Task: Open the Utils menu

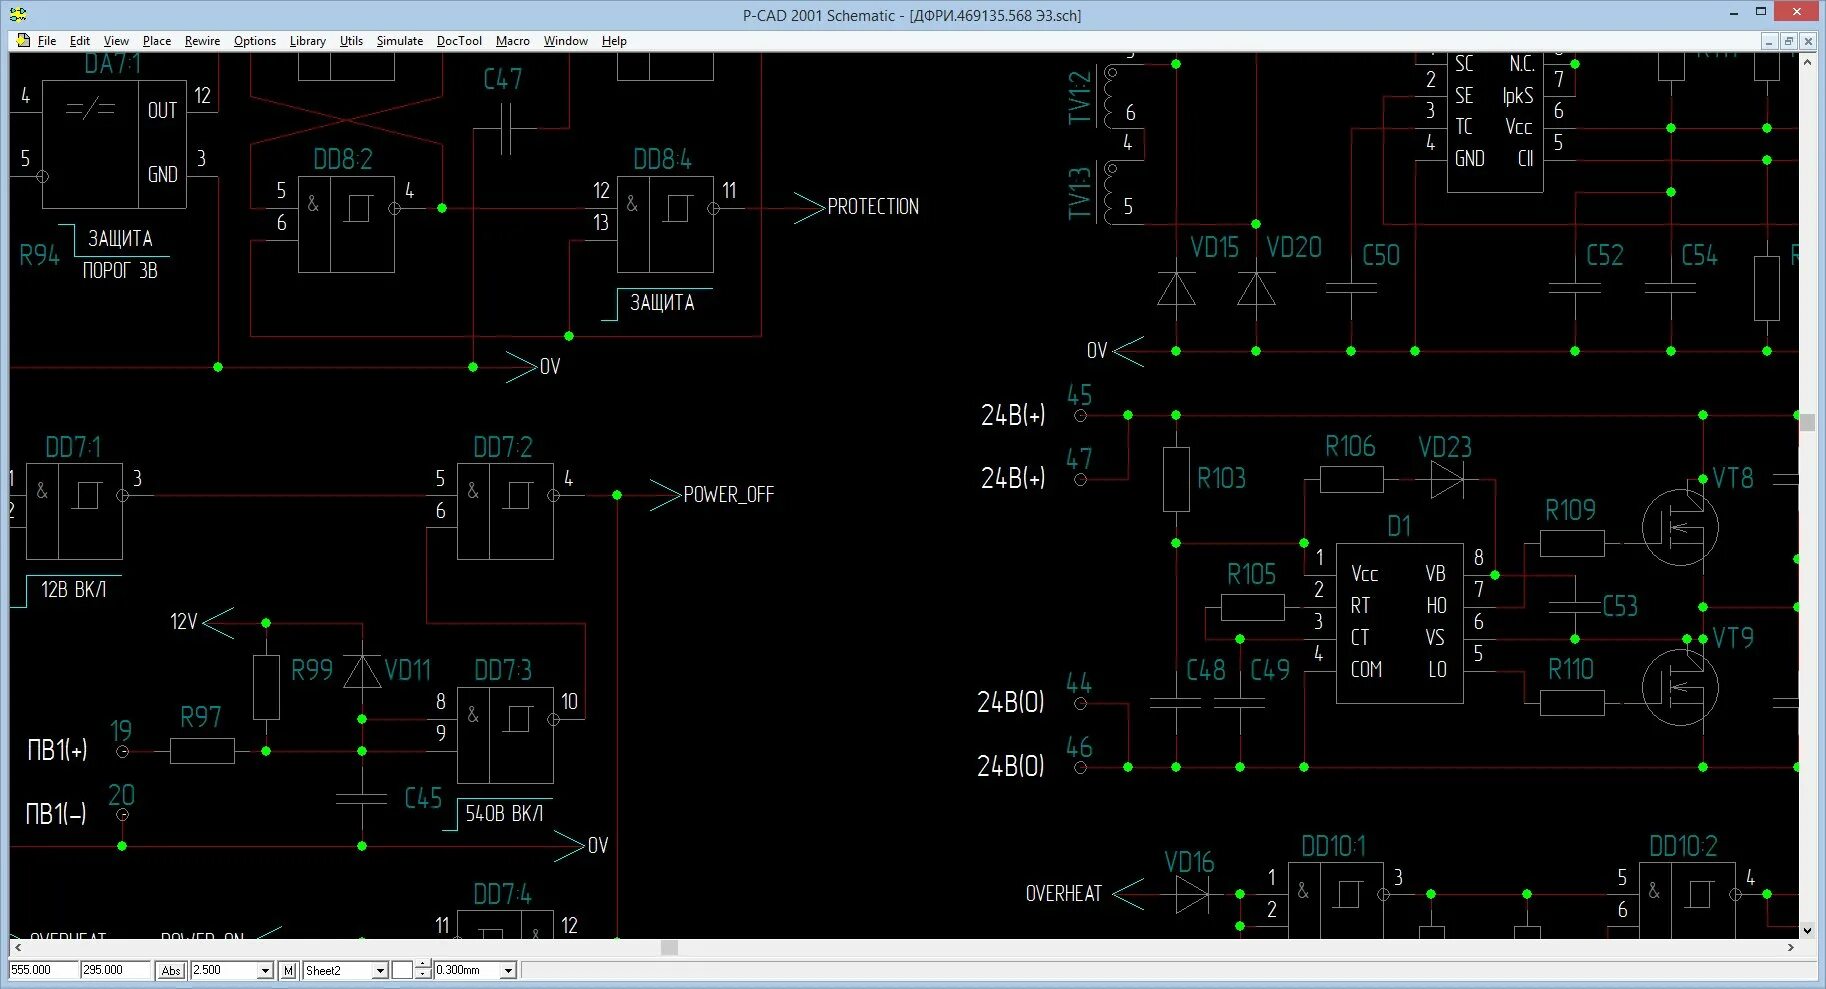Action: pos(351,41)
